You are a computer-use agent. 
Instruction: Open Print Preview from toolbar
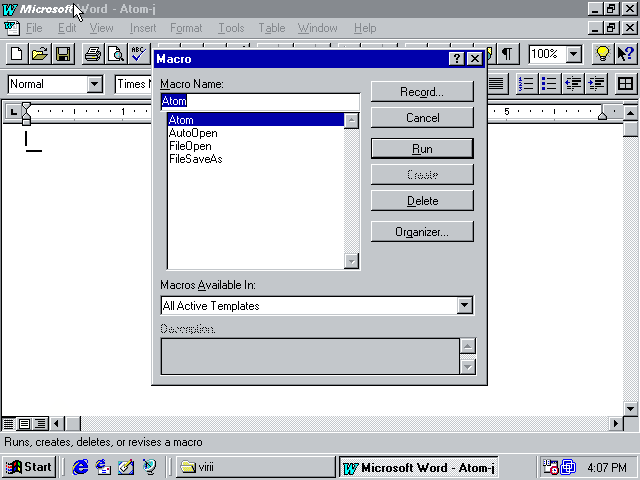click(116, 54)
